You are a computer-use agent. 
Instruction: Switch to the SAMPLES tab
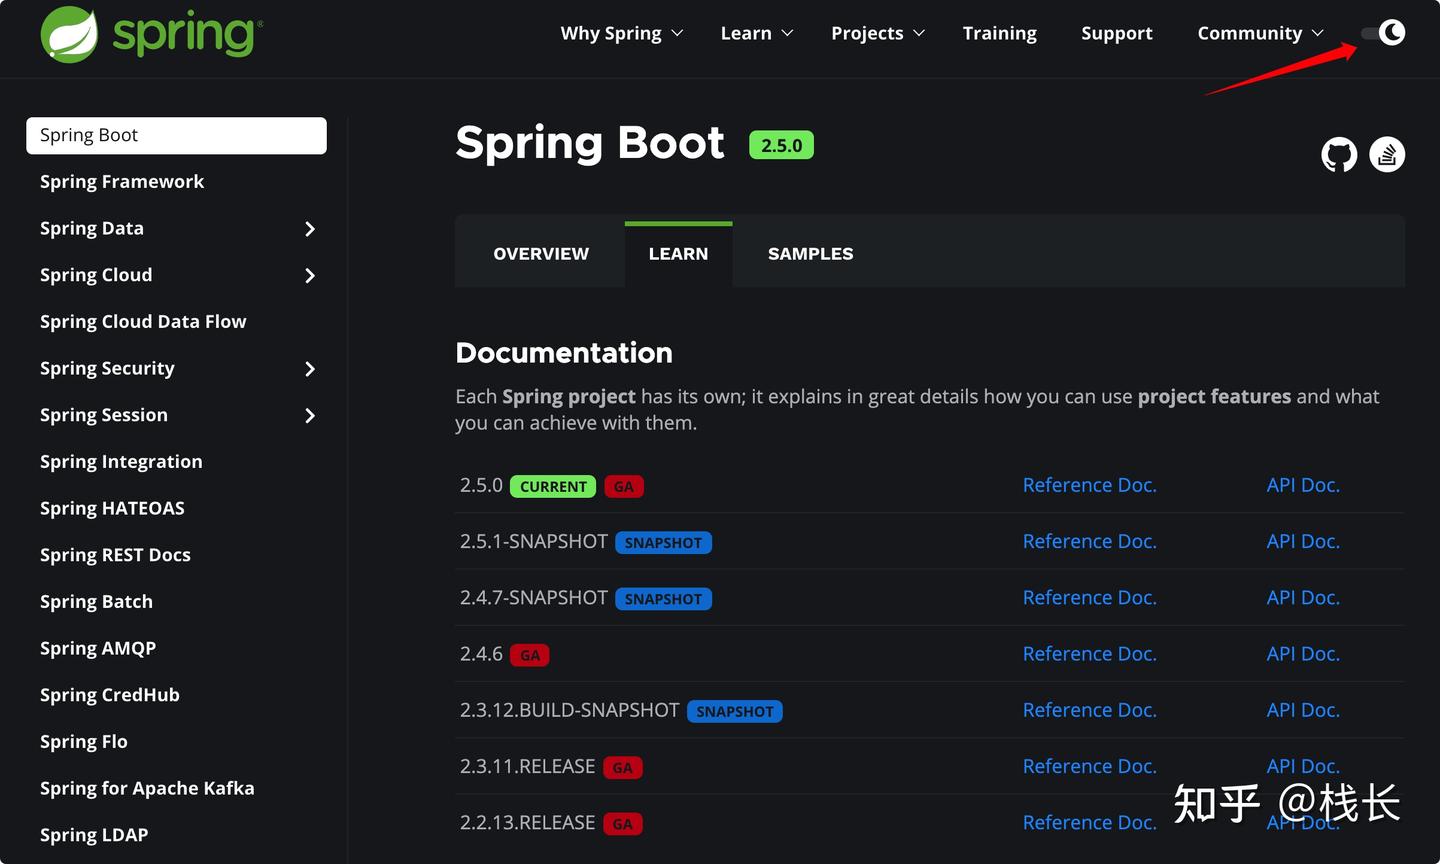click(x=811, y=254)
